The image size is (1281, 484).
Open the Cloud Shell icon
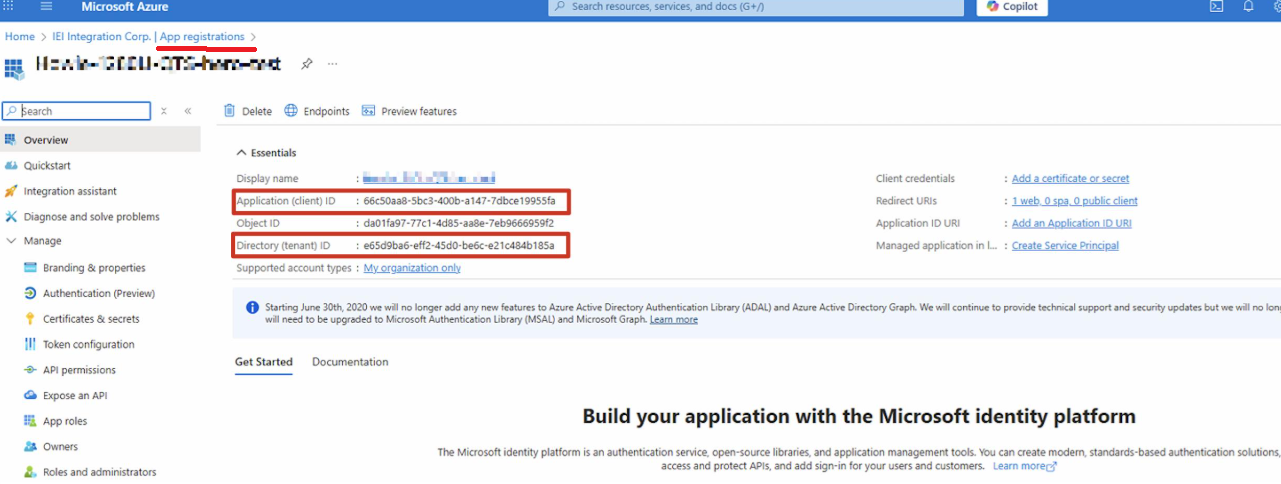point(1216,6)
